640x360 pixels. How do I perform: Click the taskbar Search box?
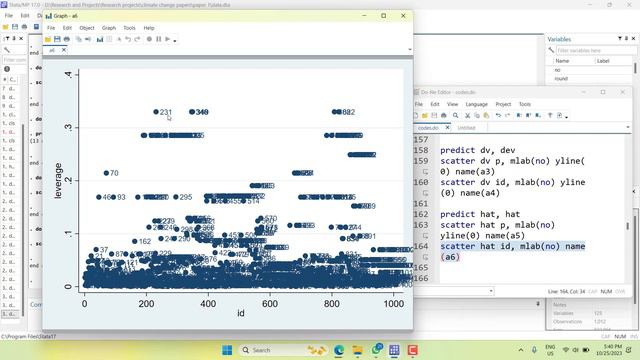coord(283,350)
